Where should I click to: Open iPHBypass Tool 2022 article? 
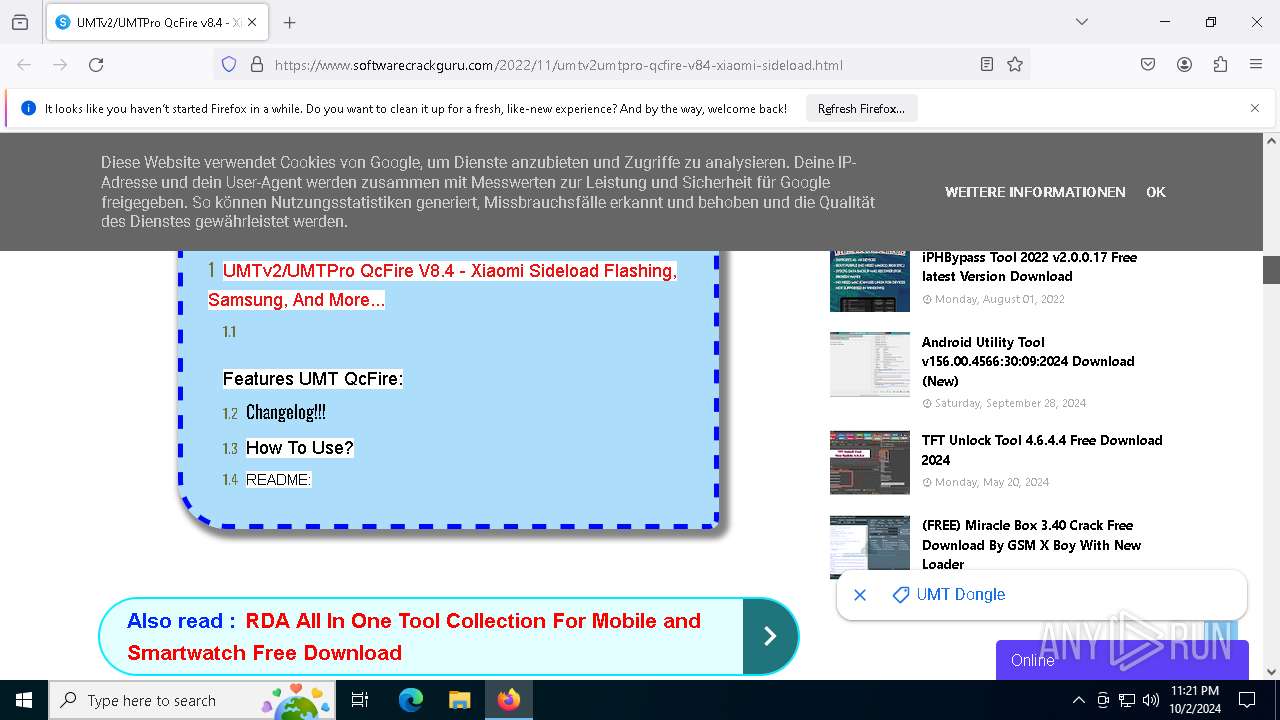tap(1029, 267)
